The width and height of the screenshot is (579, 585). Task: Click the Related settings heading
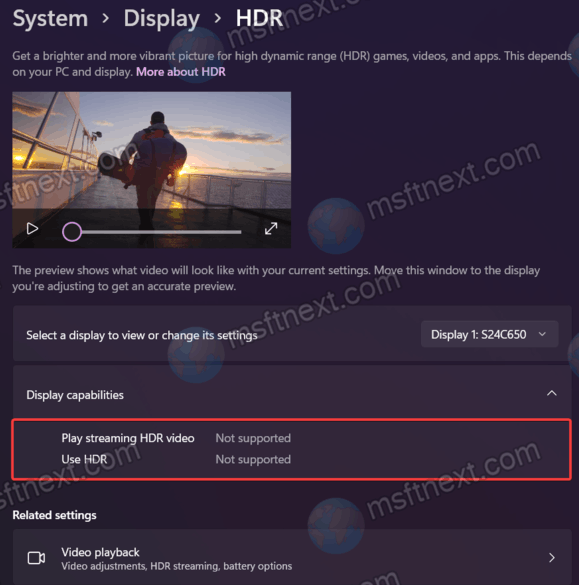coord(54,515)
